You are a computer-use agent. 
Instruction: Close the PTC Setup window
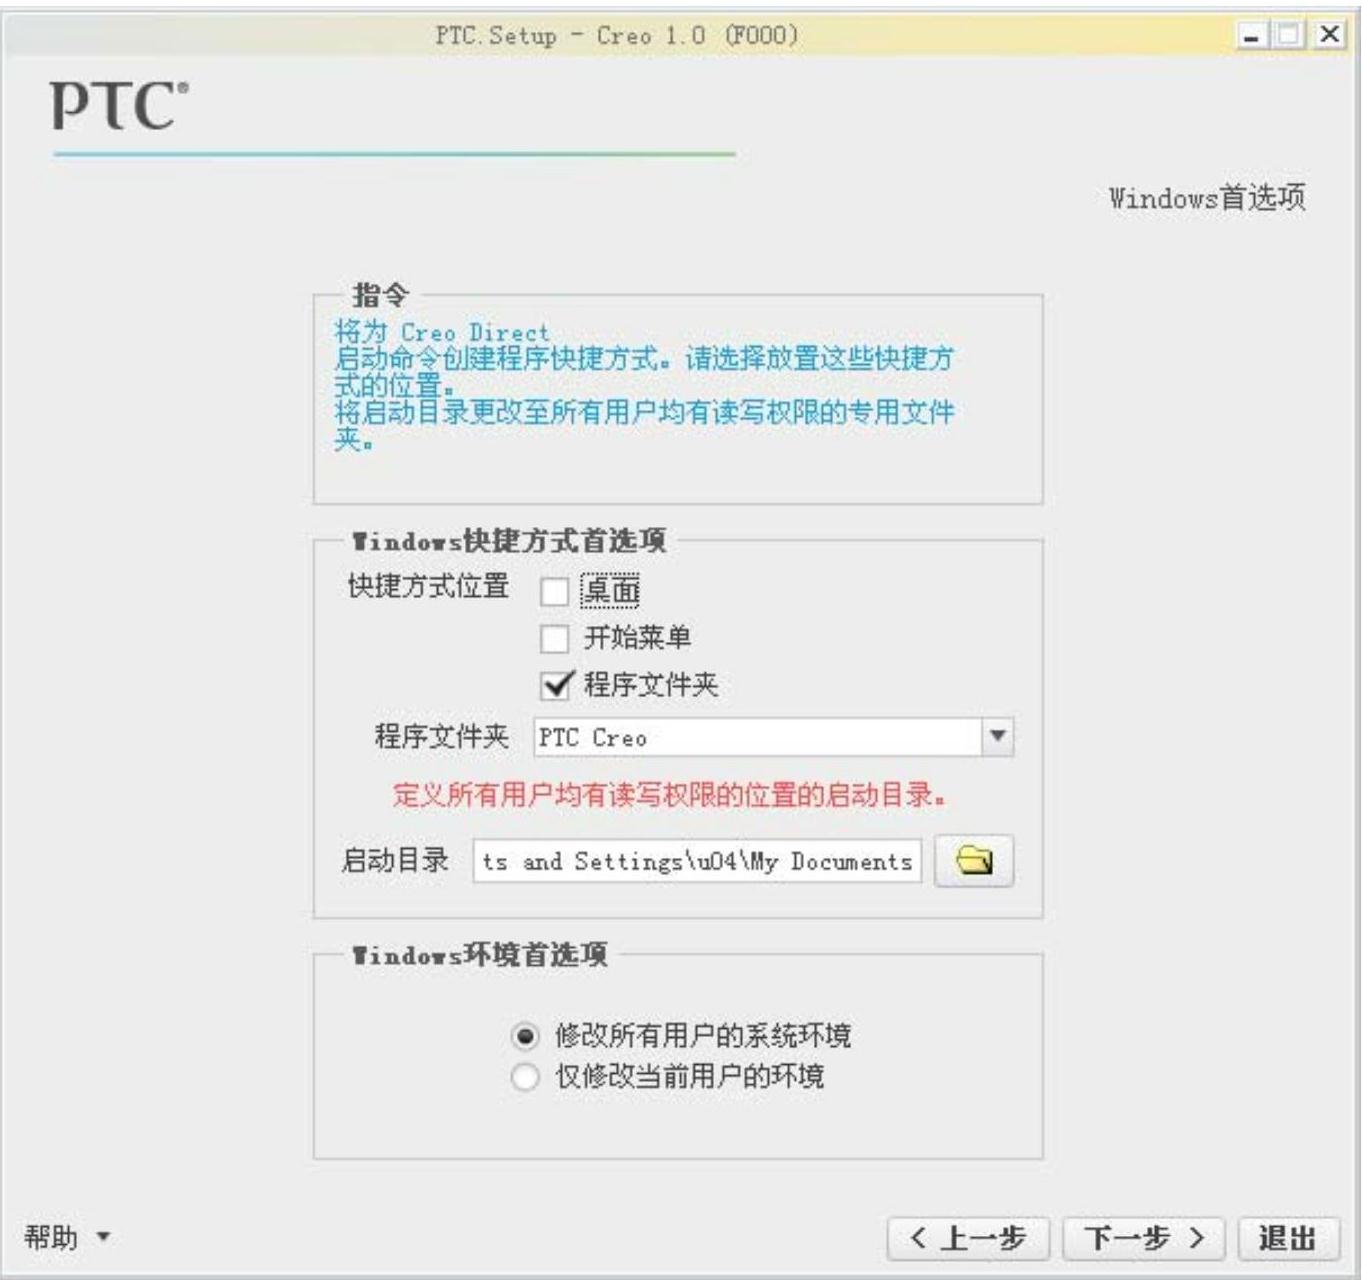[1329, 35]
